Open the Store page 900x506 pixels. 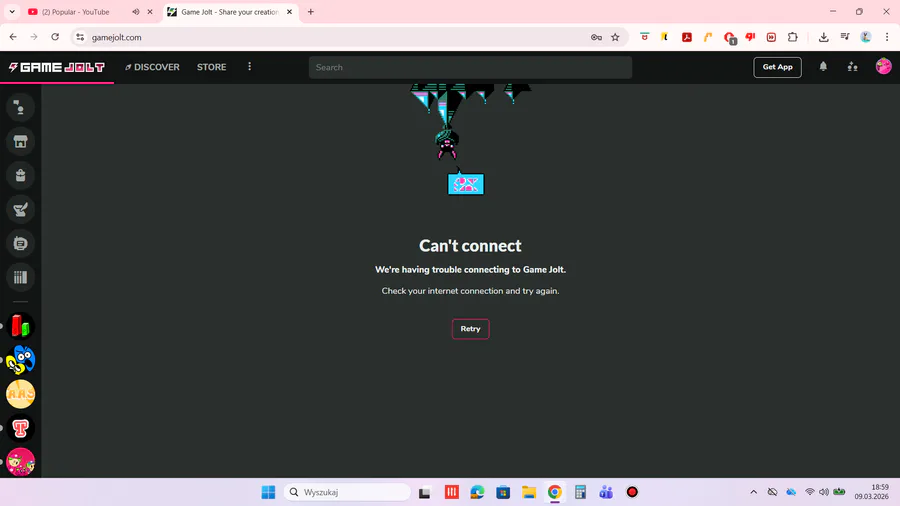(211, 67)
